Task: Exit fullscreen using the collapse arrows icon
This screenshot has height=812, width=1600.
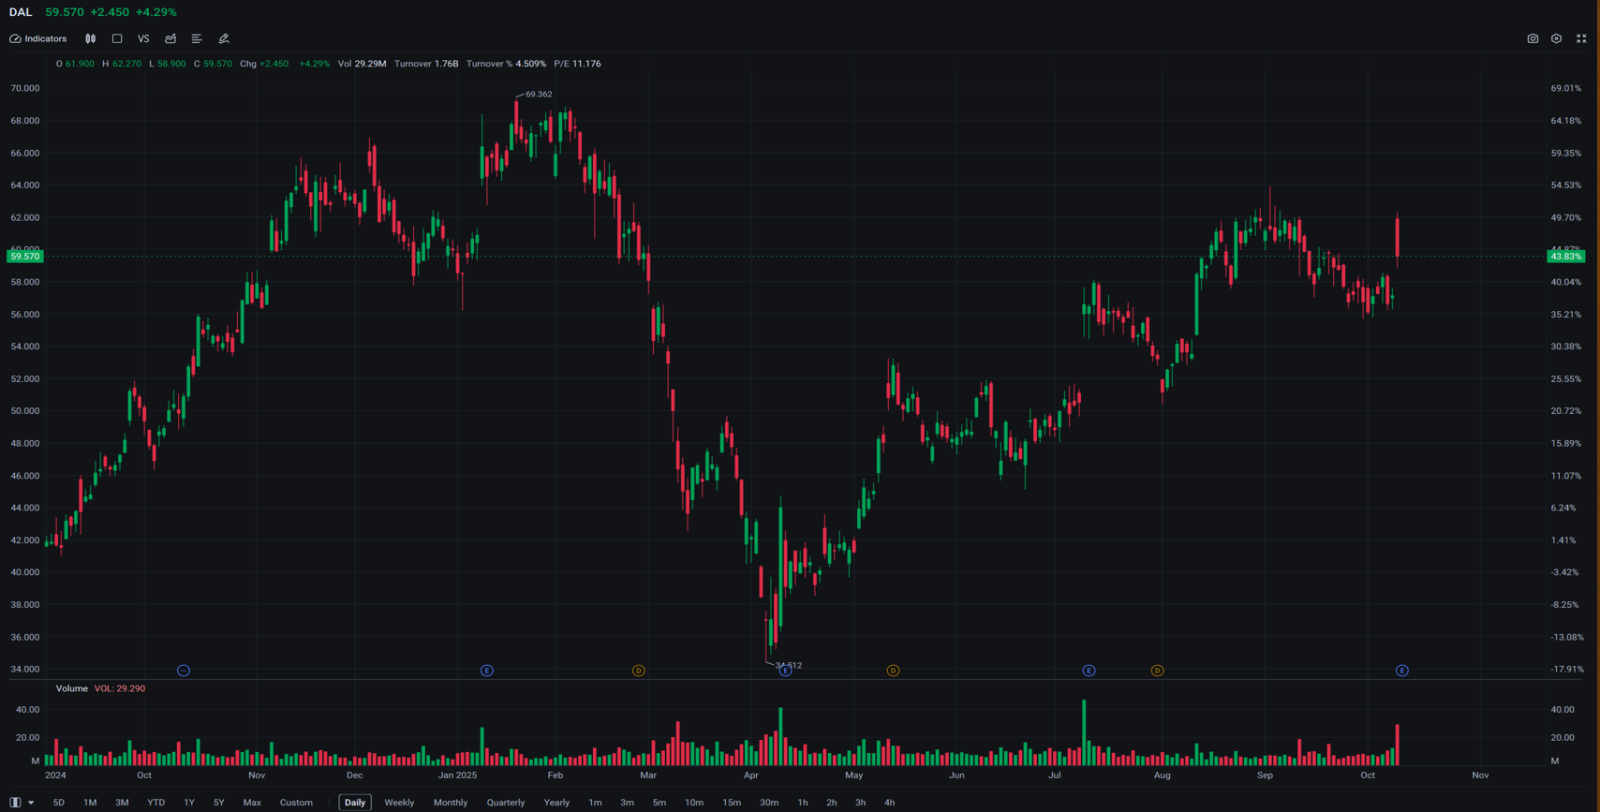Action: 1581,39
